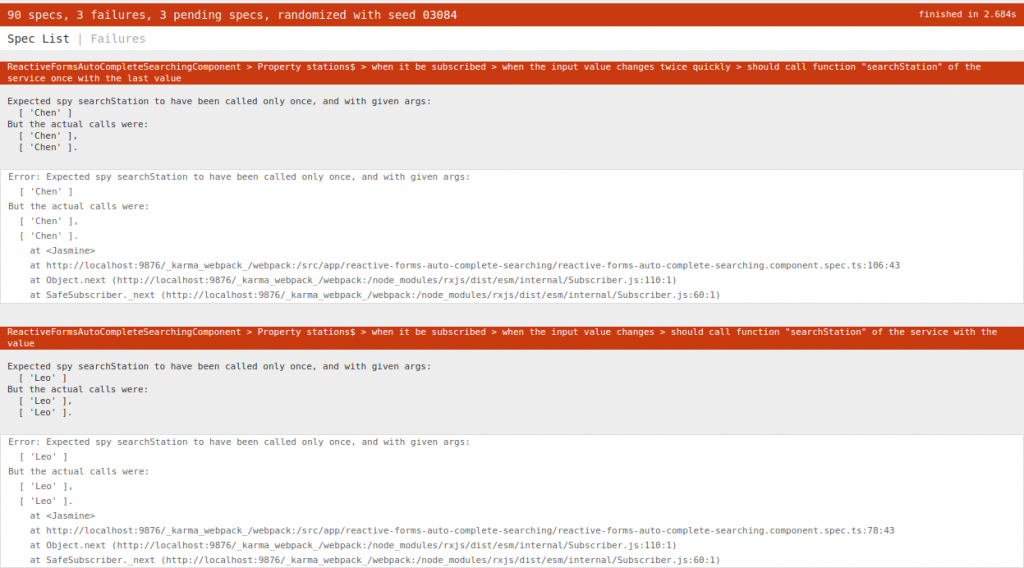Click the SafeSubscriber._next line in second trace

pyautogui.click(x=375, y=560)
